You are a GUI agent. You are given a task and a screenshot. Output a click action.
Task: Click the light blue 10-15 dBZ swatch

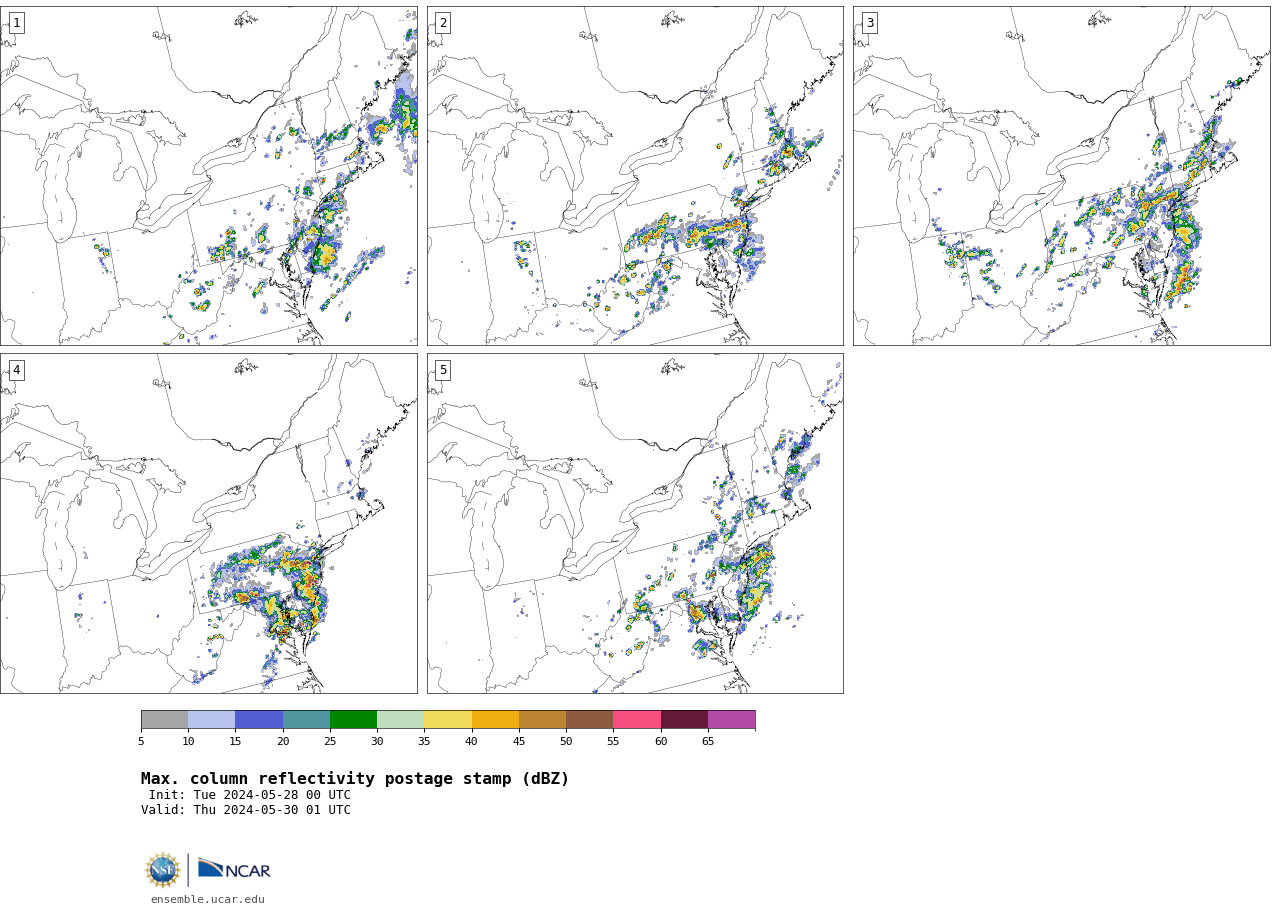click(211, 720)
